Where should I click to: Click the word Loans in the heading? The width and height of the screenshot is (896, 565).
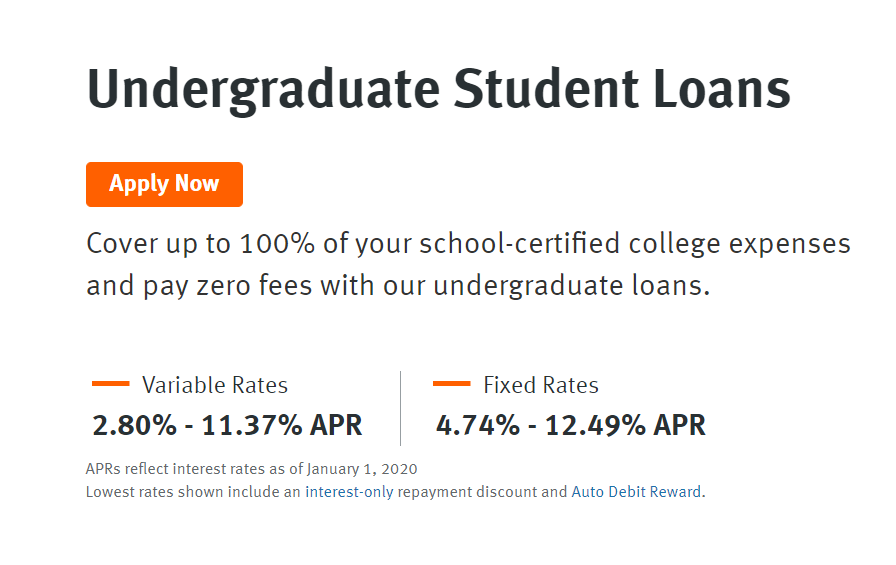point(722,89)
